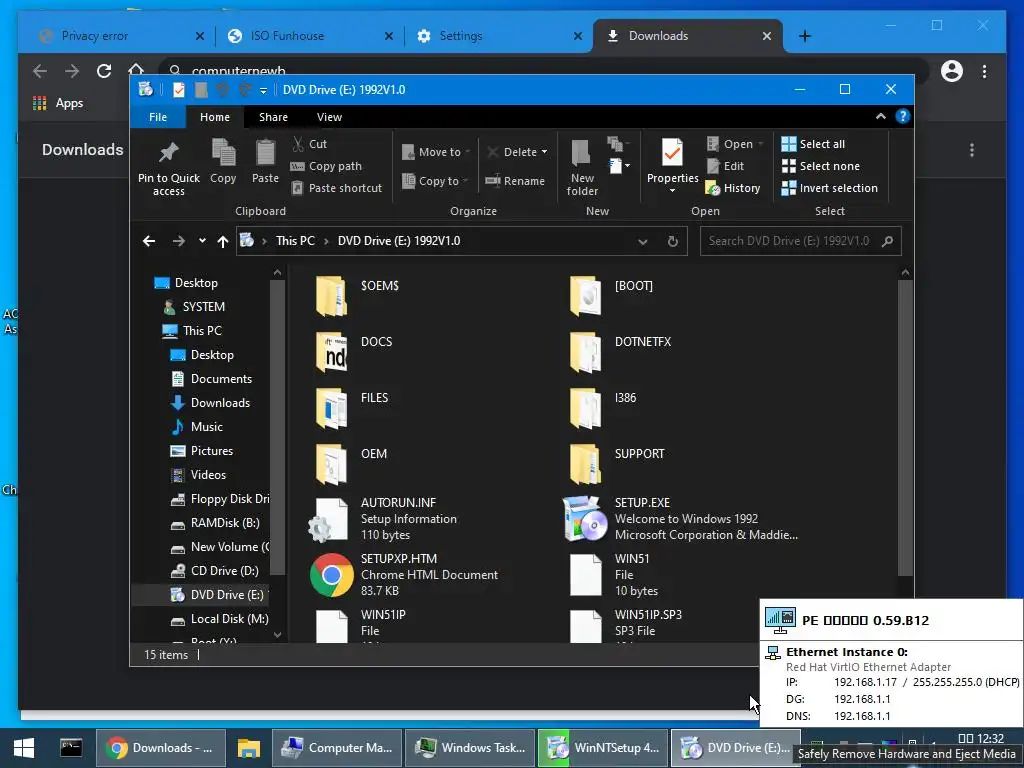
Task: Switch to Settings Chrome tab
Action: point(496,36)
